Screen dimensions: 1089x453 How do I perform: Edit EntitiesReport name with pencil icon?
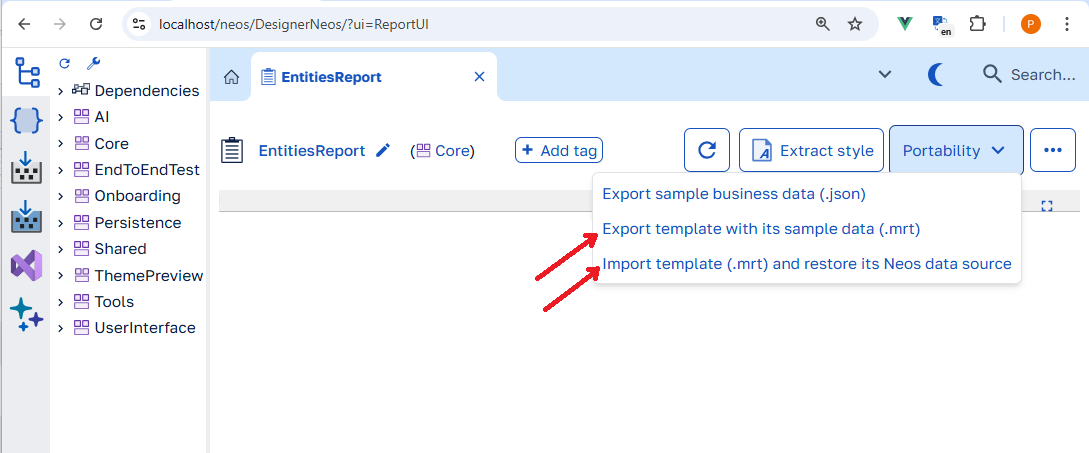pyautogui.click(x=383, y=150)
